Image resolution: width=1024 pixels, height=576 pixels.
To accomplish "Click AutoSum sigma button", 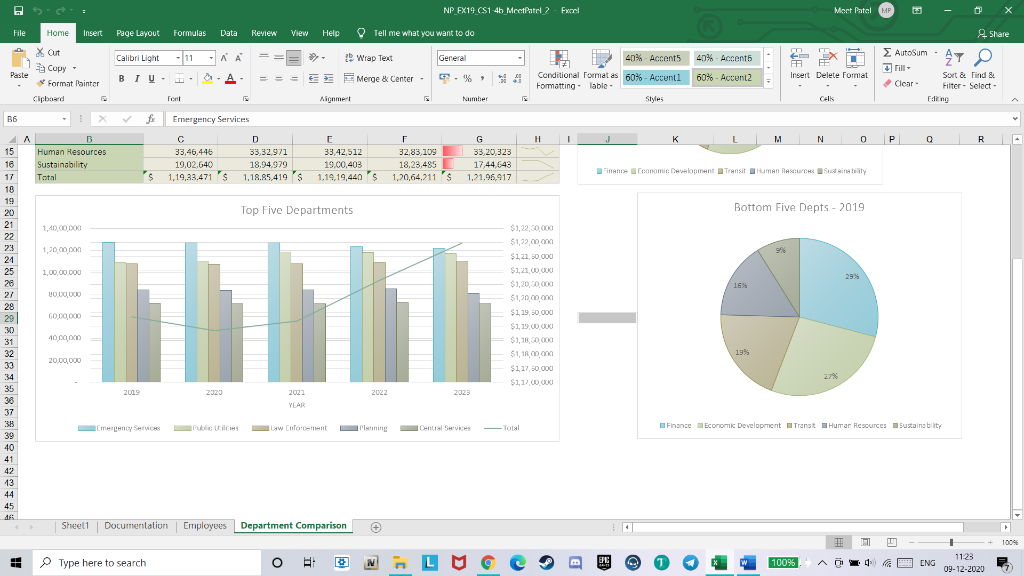I will tap(904, 52).
